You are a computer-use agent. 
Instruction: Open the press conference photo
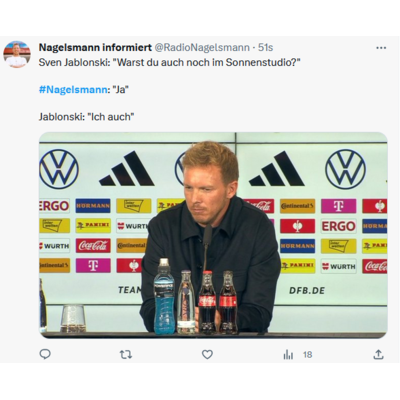tap(213, 235)
